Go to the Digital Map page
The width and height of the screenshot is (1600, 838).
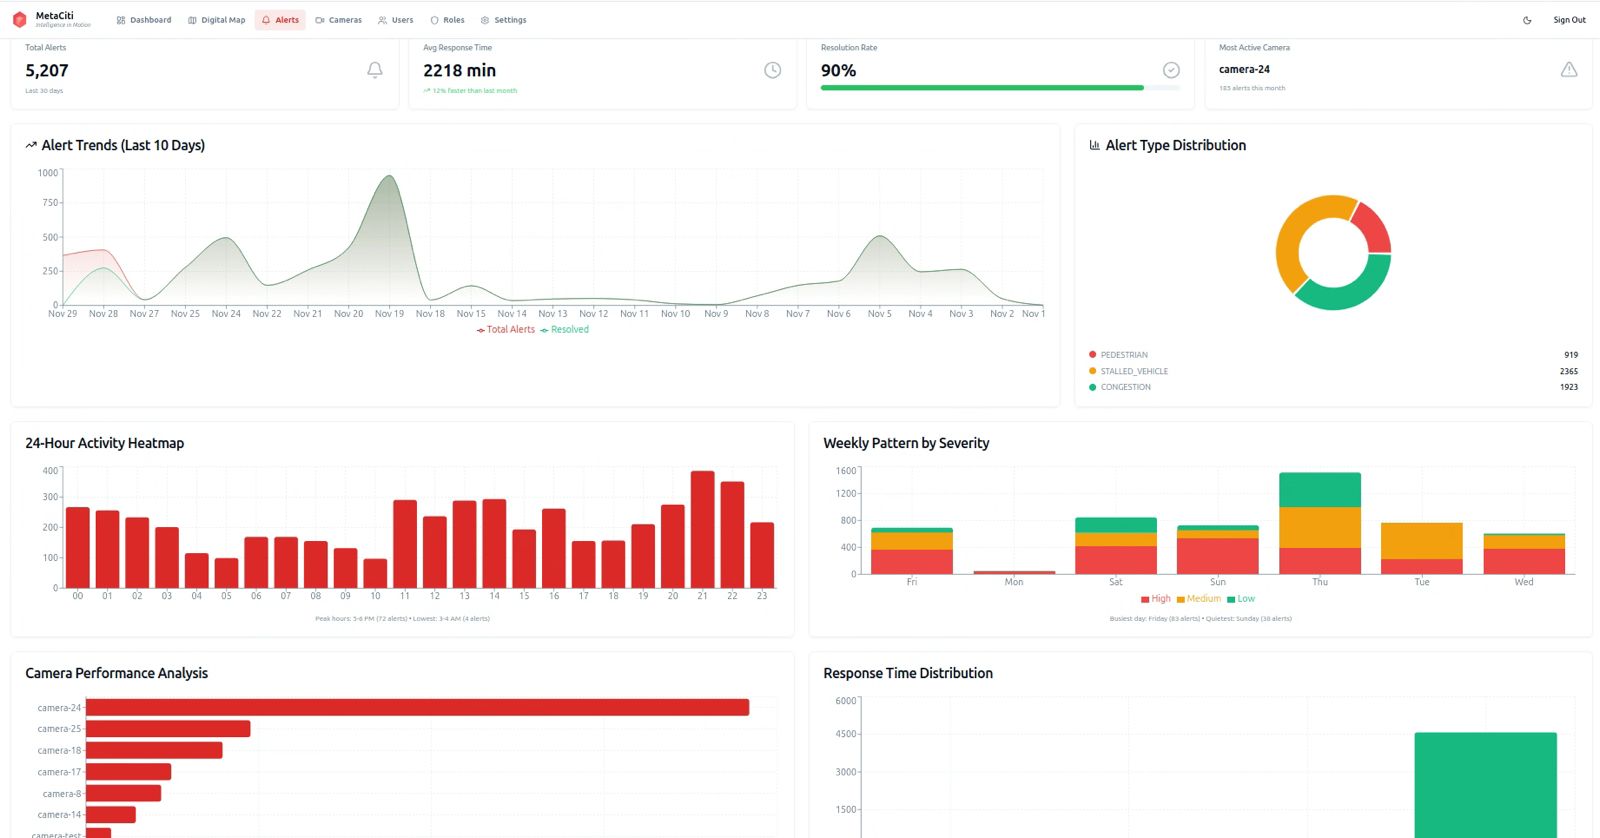[x=216, y=20]
